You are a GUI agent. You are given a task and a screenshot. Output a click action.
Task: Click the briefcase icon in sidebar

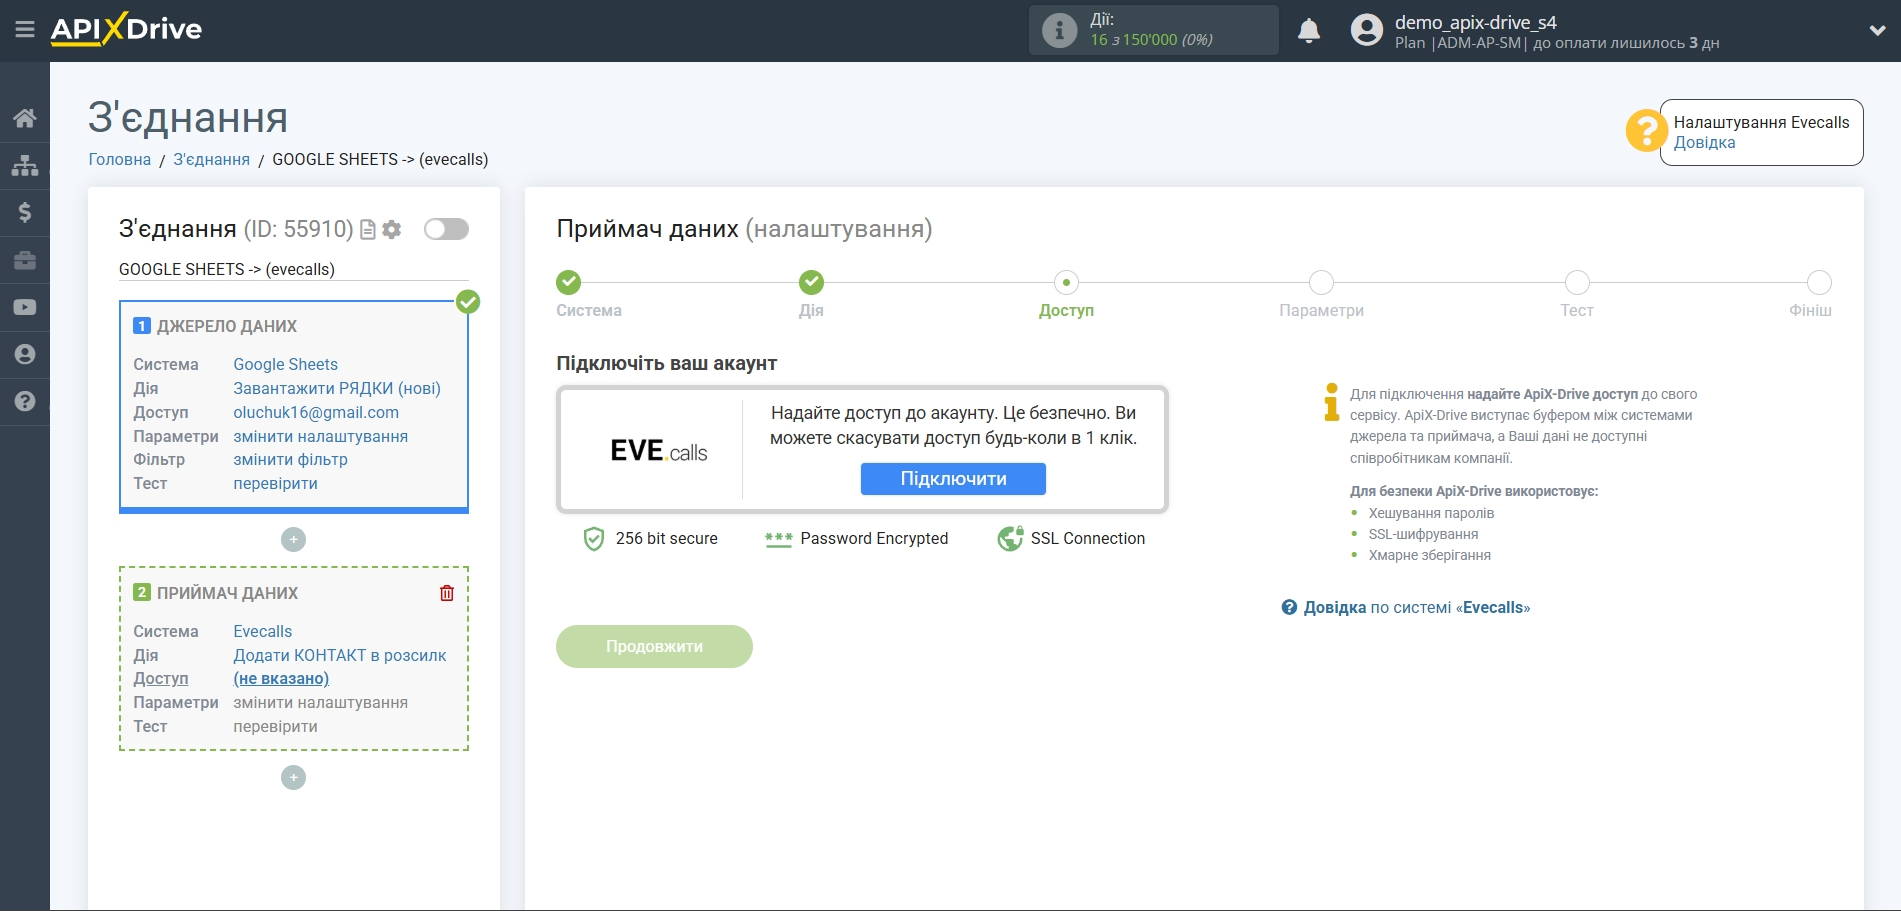tap(25, 260)
